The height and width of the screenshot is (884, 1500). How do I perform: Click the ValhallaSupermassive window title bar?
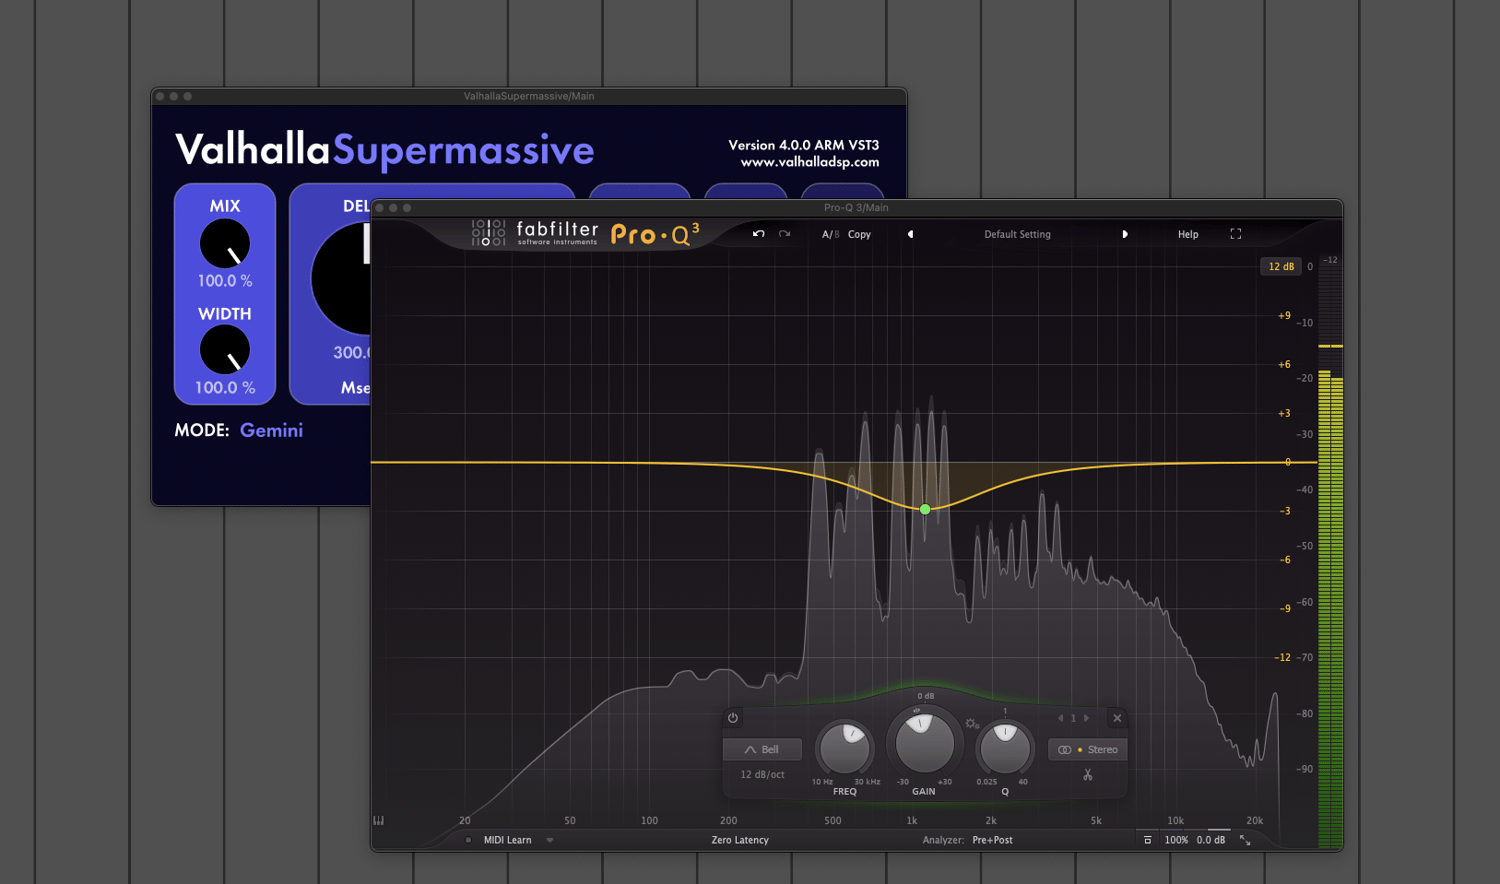[529, 96]
